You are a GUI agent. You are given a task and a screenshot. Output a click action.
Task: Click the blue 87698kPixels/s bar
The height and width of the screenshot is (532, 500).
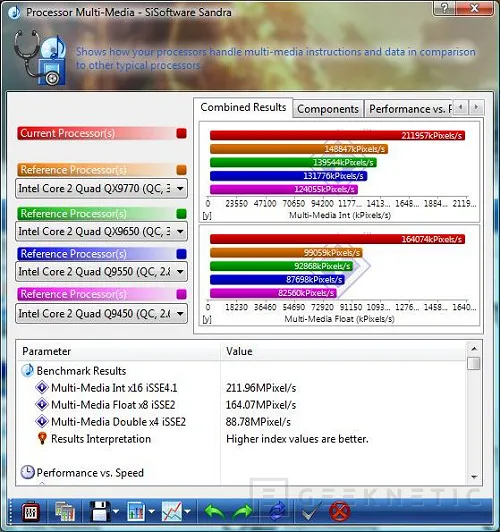point(277,280)
